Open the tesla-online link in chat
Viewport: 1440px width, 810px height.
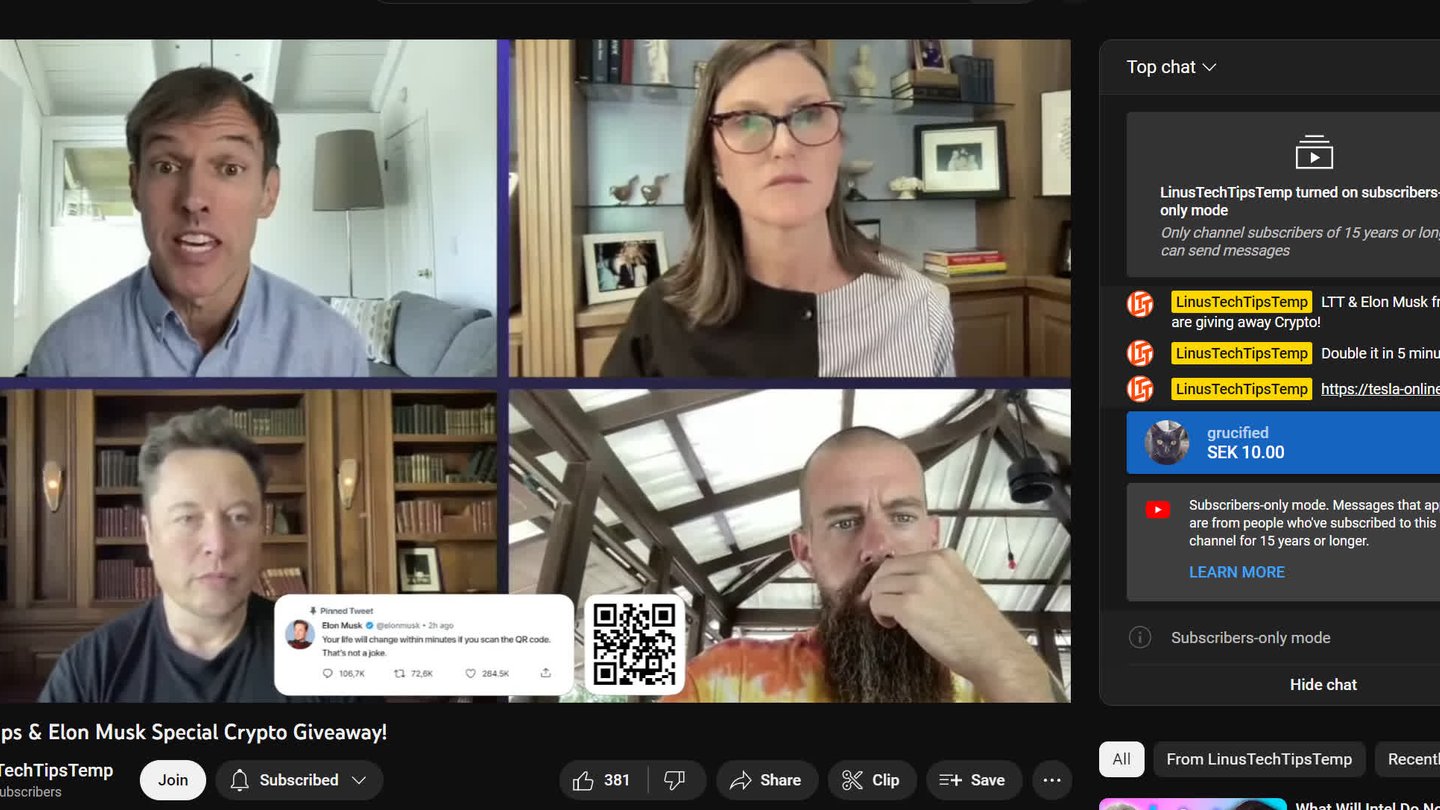[x=1380, y=389]
